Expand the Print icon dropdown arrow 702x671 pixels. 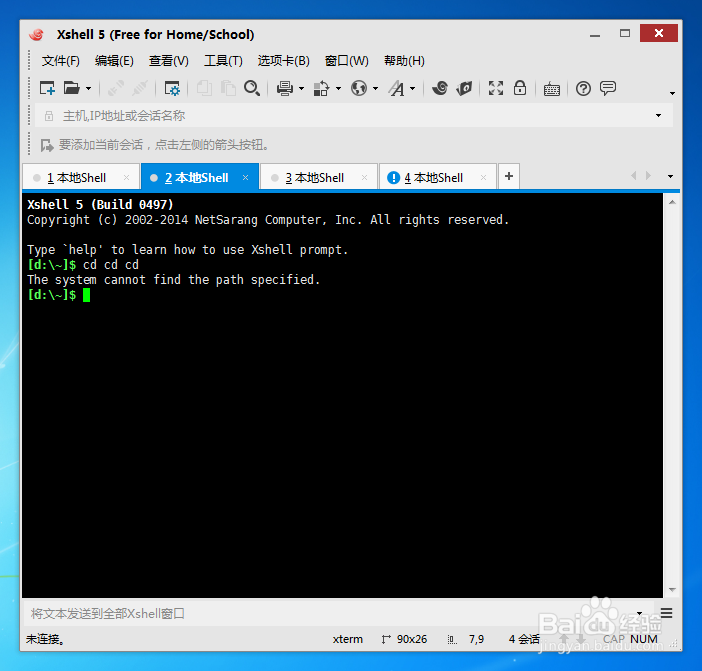[x=302, y=89]
